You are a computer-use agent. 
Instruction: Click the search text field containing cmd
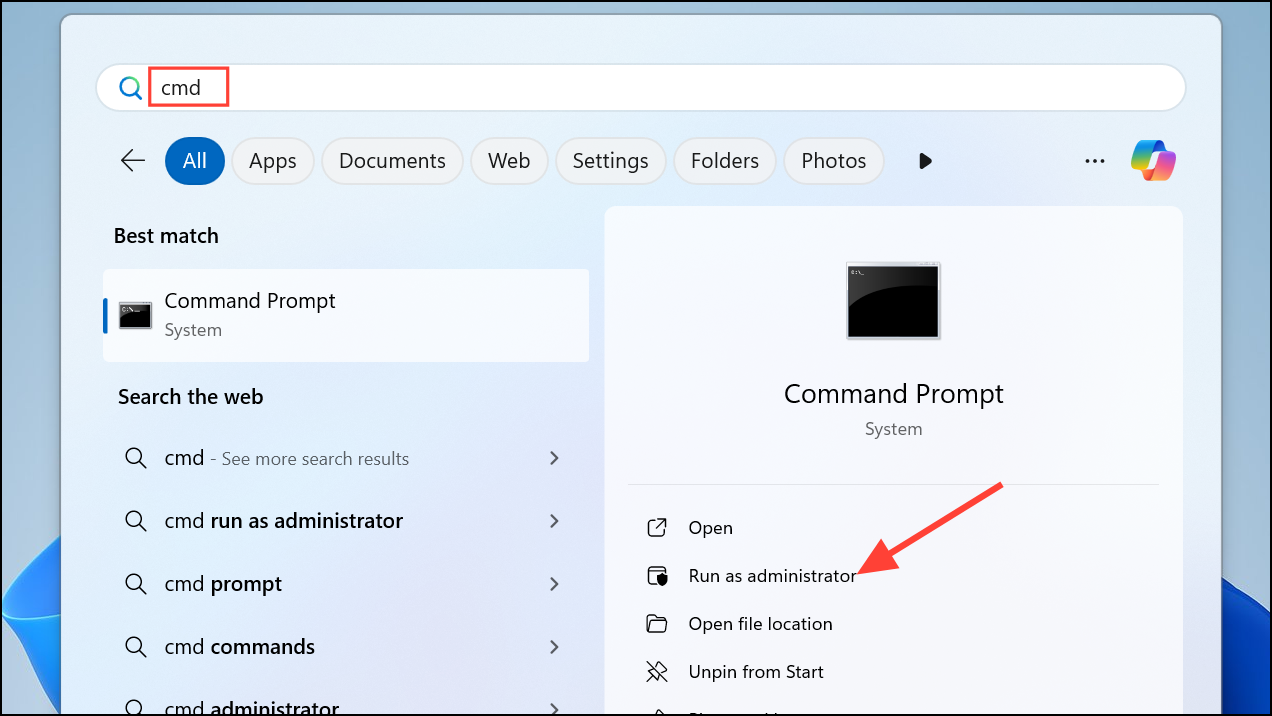[640, 88]
